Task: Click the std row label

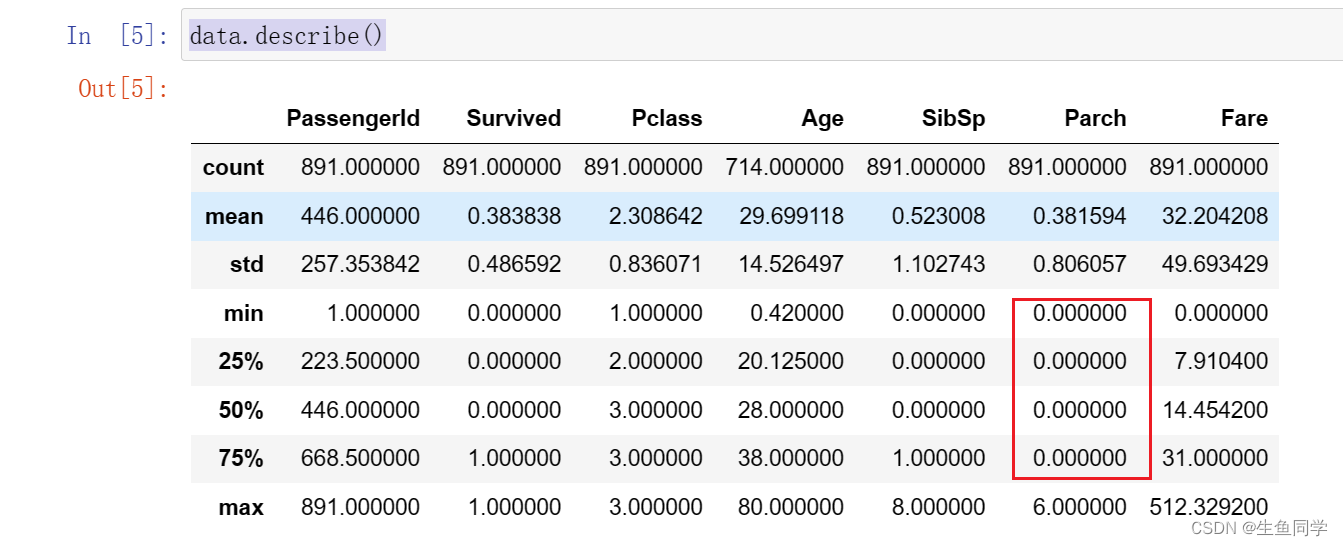Action: 246,265
